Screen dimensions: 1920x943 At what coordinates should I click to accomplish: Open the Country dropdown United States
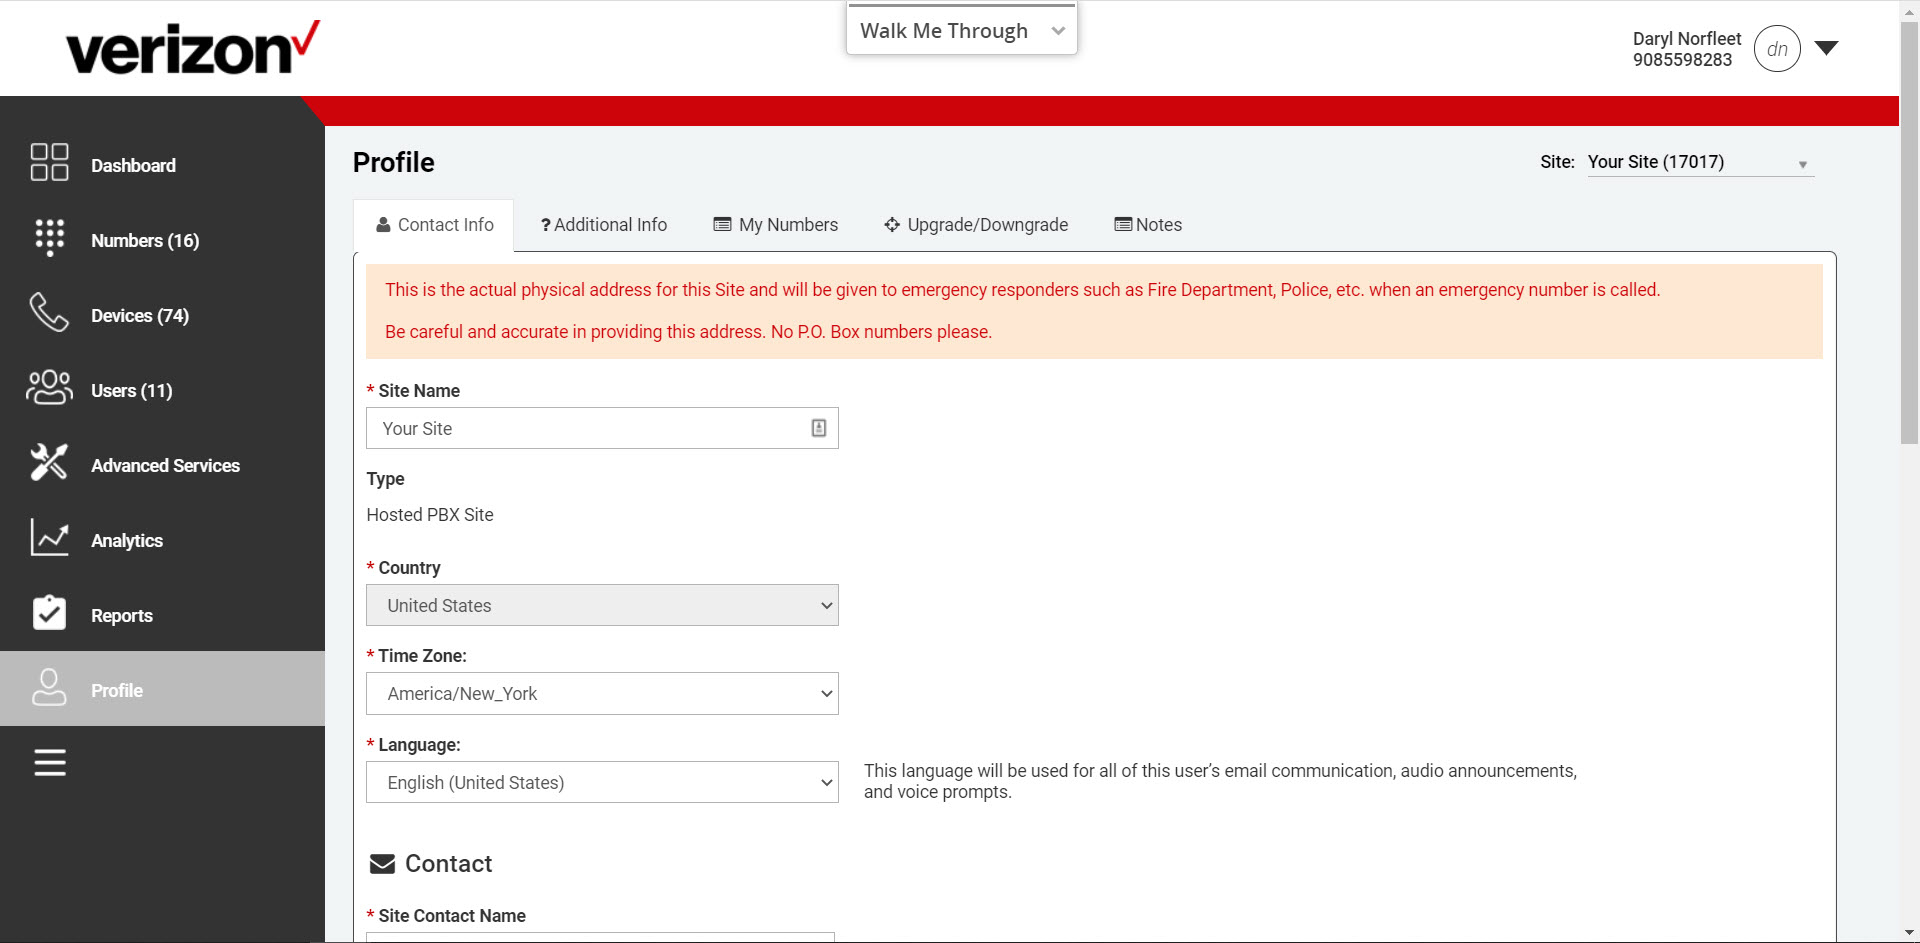tap(602, 605)
